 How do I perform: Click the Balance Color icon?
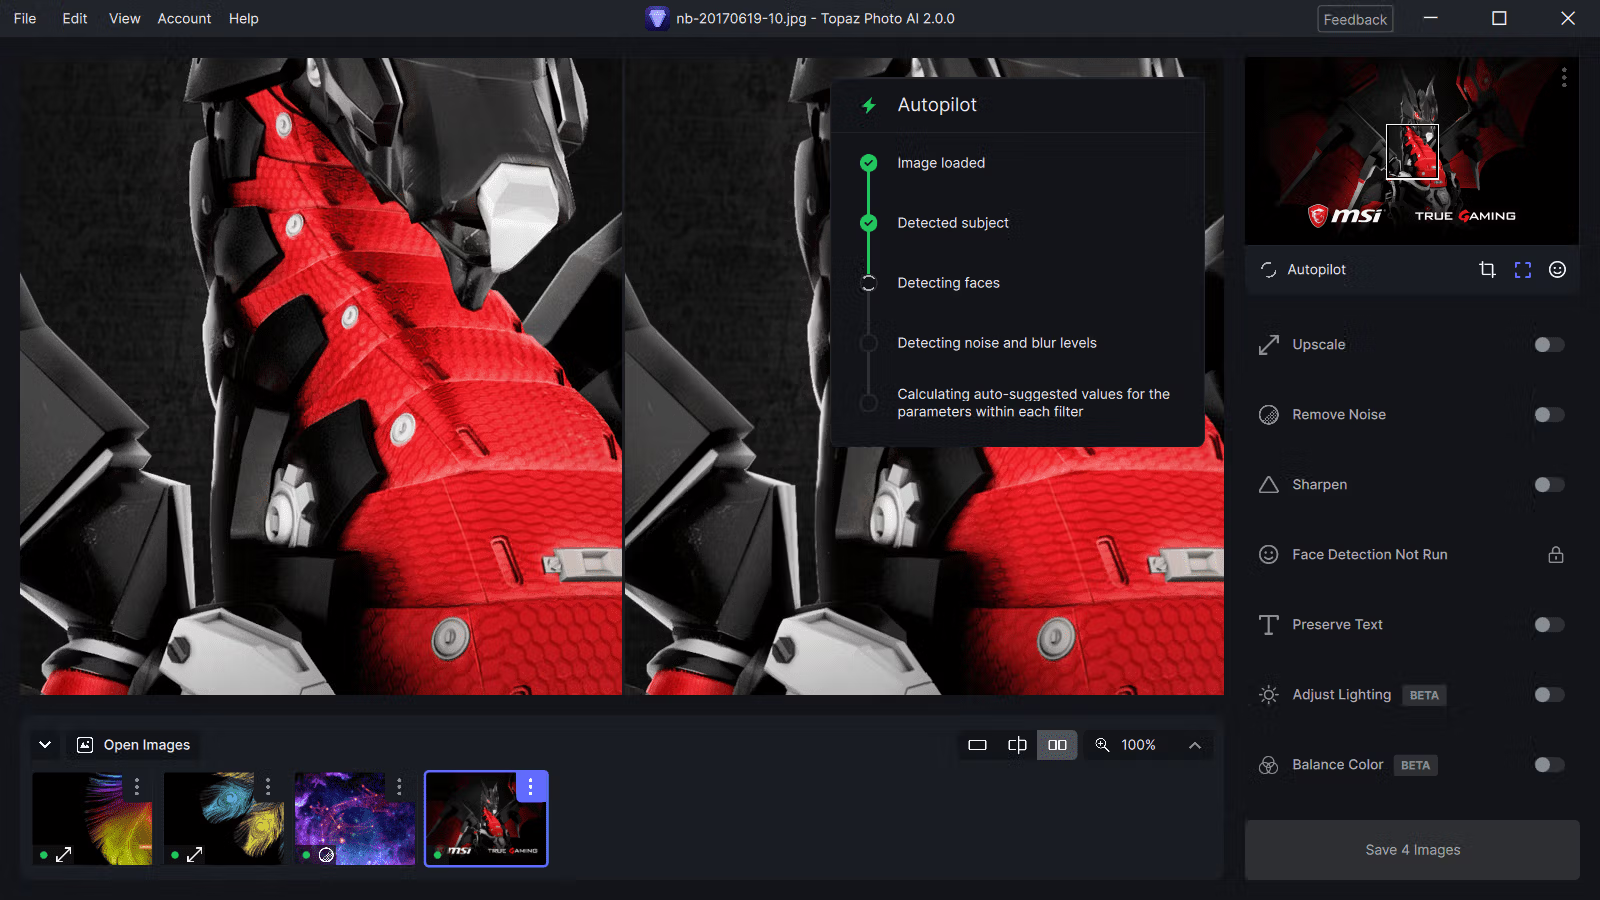[1269, 765]
